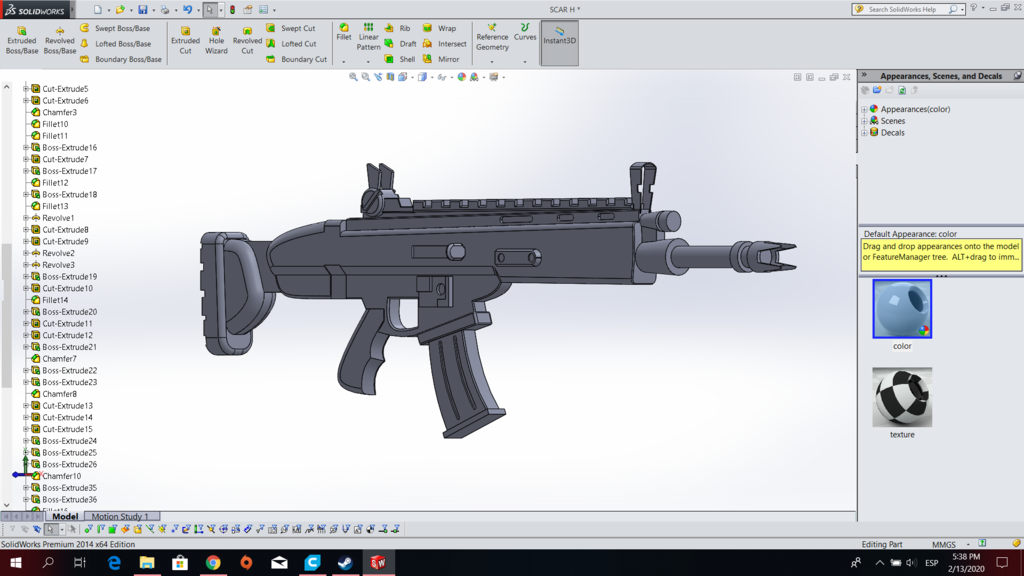Expand the Cut-Extrude5 feature
Viewport: 1024px width, 576px height.
[26, 89]
